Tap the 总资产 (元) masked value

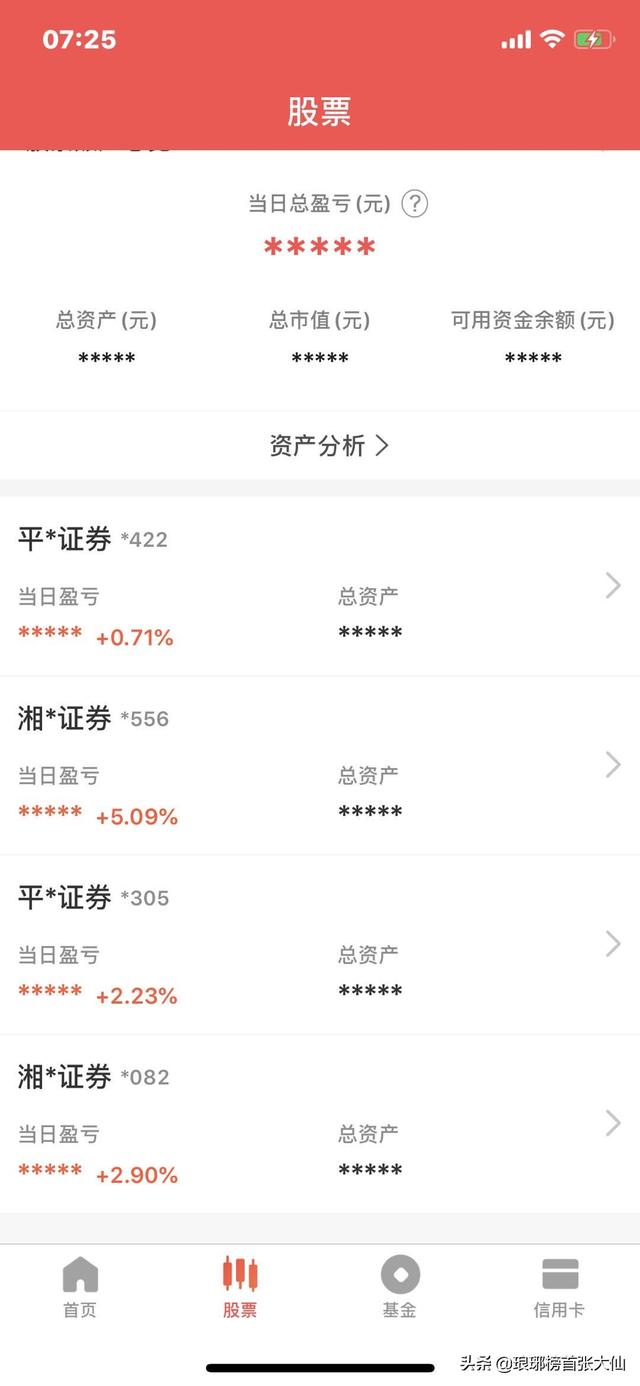[x=107, y=359]
